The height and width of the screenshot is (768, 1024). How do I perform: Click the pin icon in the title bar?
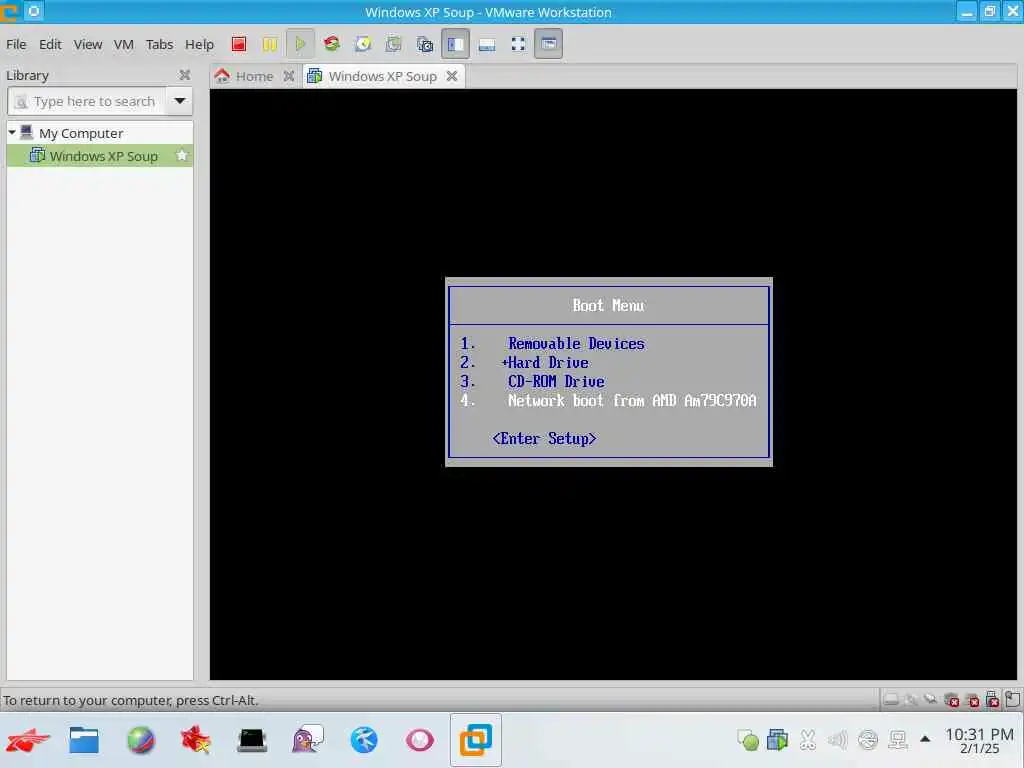tap(34, 11)
